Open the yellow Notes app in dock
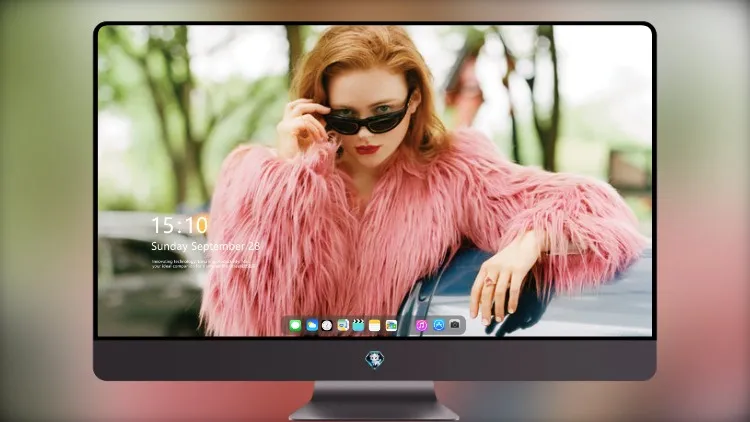Image resolution: width=750 pixels, height=422 pixels. (x=375, y=325)
